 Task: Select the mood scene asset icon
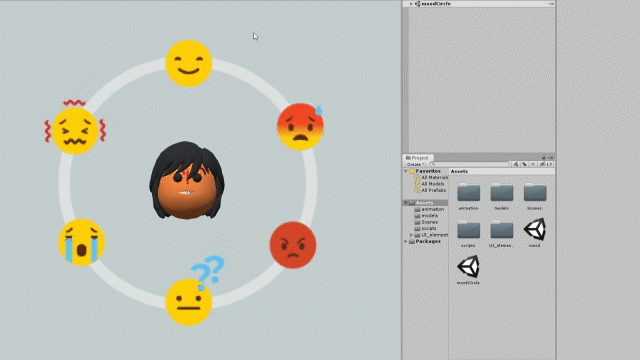pyautogui.click(x=535, y=229)
